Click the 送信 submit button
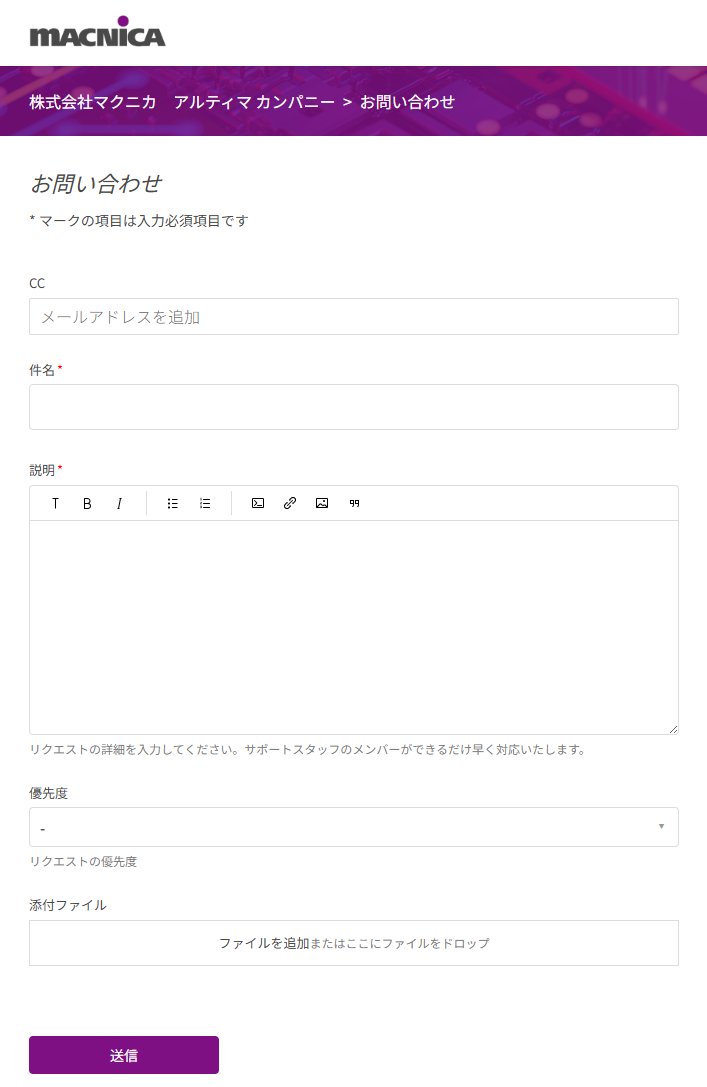 pyautogui.click(x=124, y=1055)
